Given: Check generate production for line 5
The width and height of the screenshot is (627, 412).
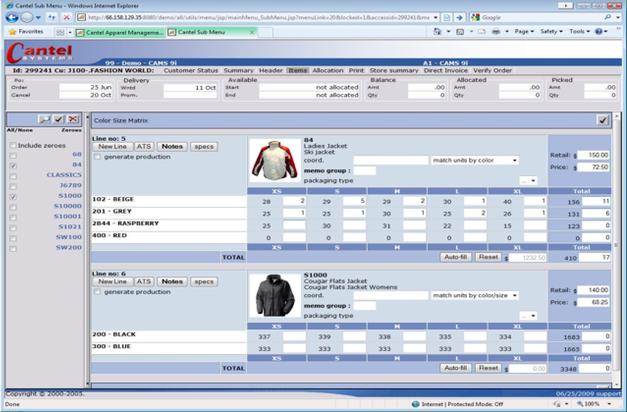Looking at the screenshot, I should pos(98,157).
